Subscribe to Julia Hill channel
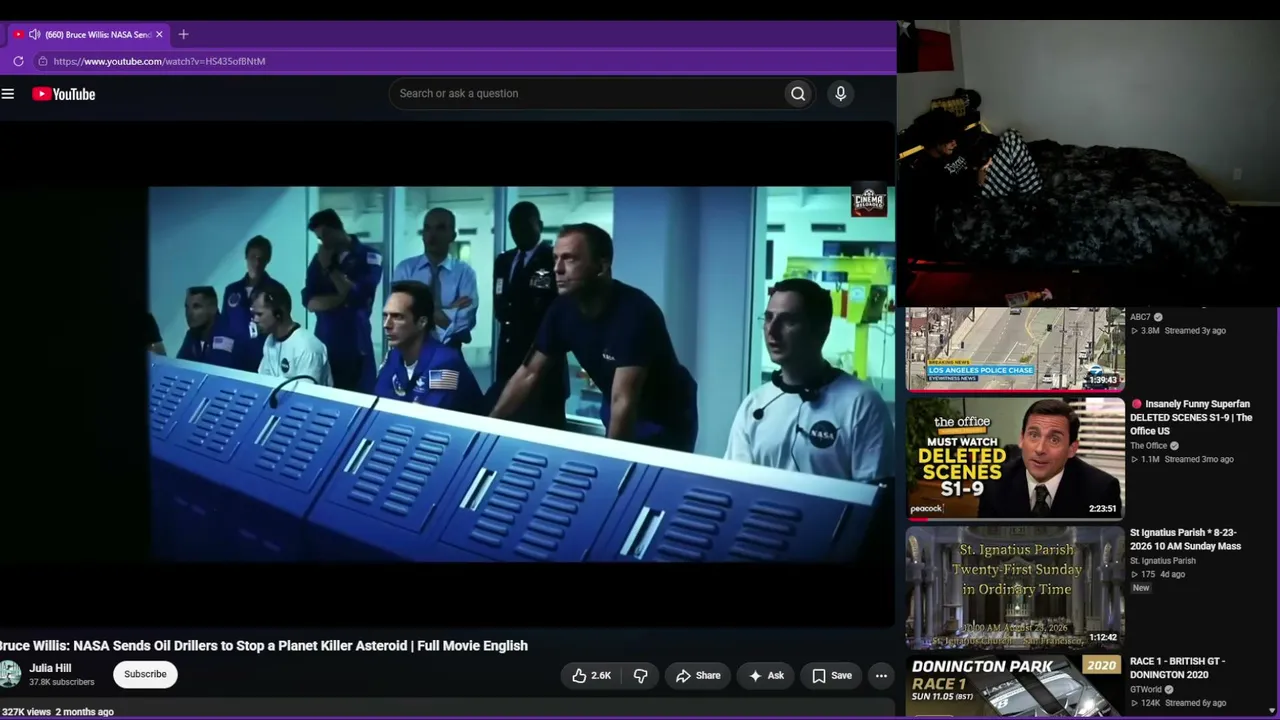 click(x=145, y=674)
